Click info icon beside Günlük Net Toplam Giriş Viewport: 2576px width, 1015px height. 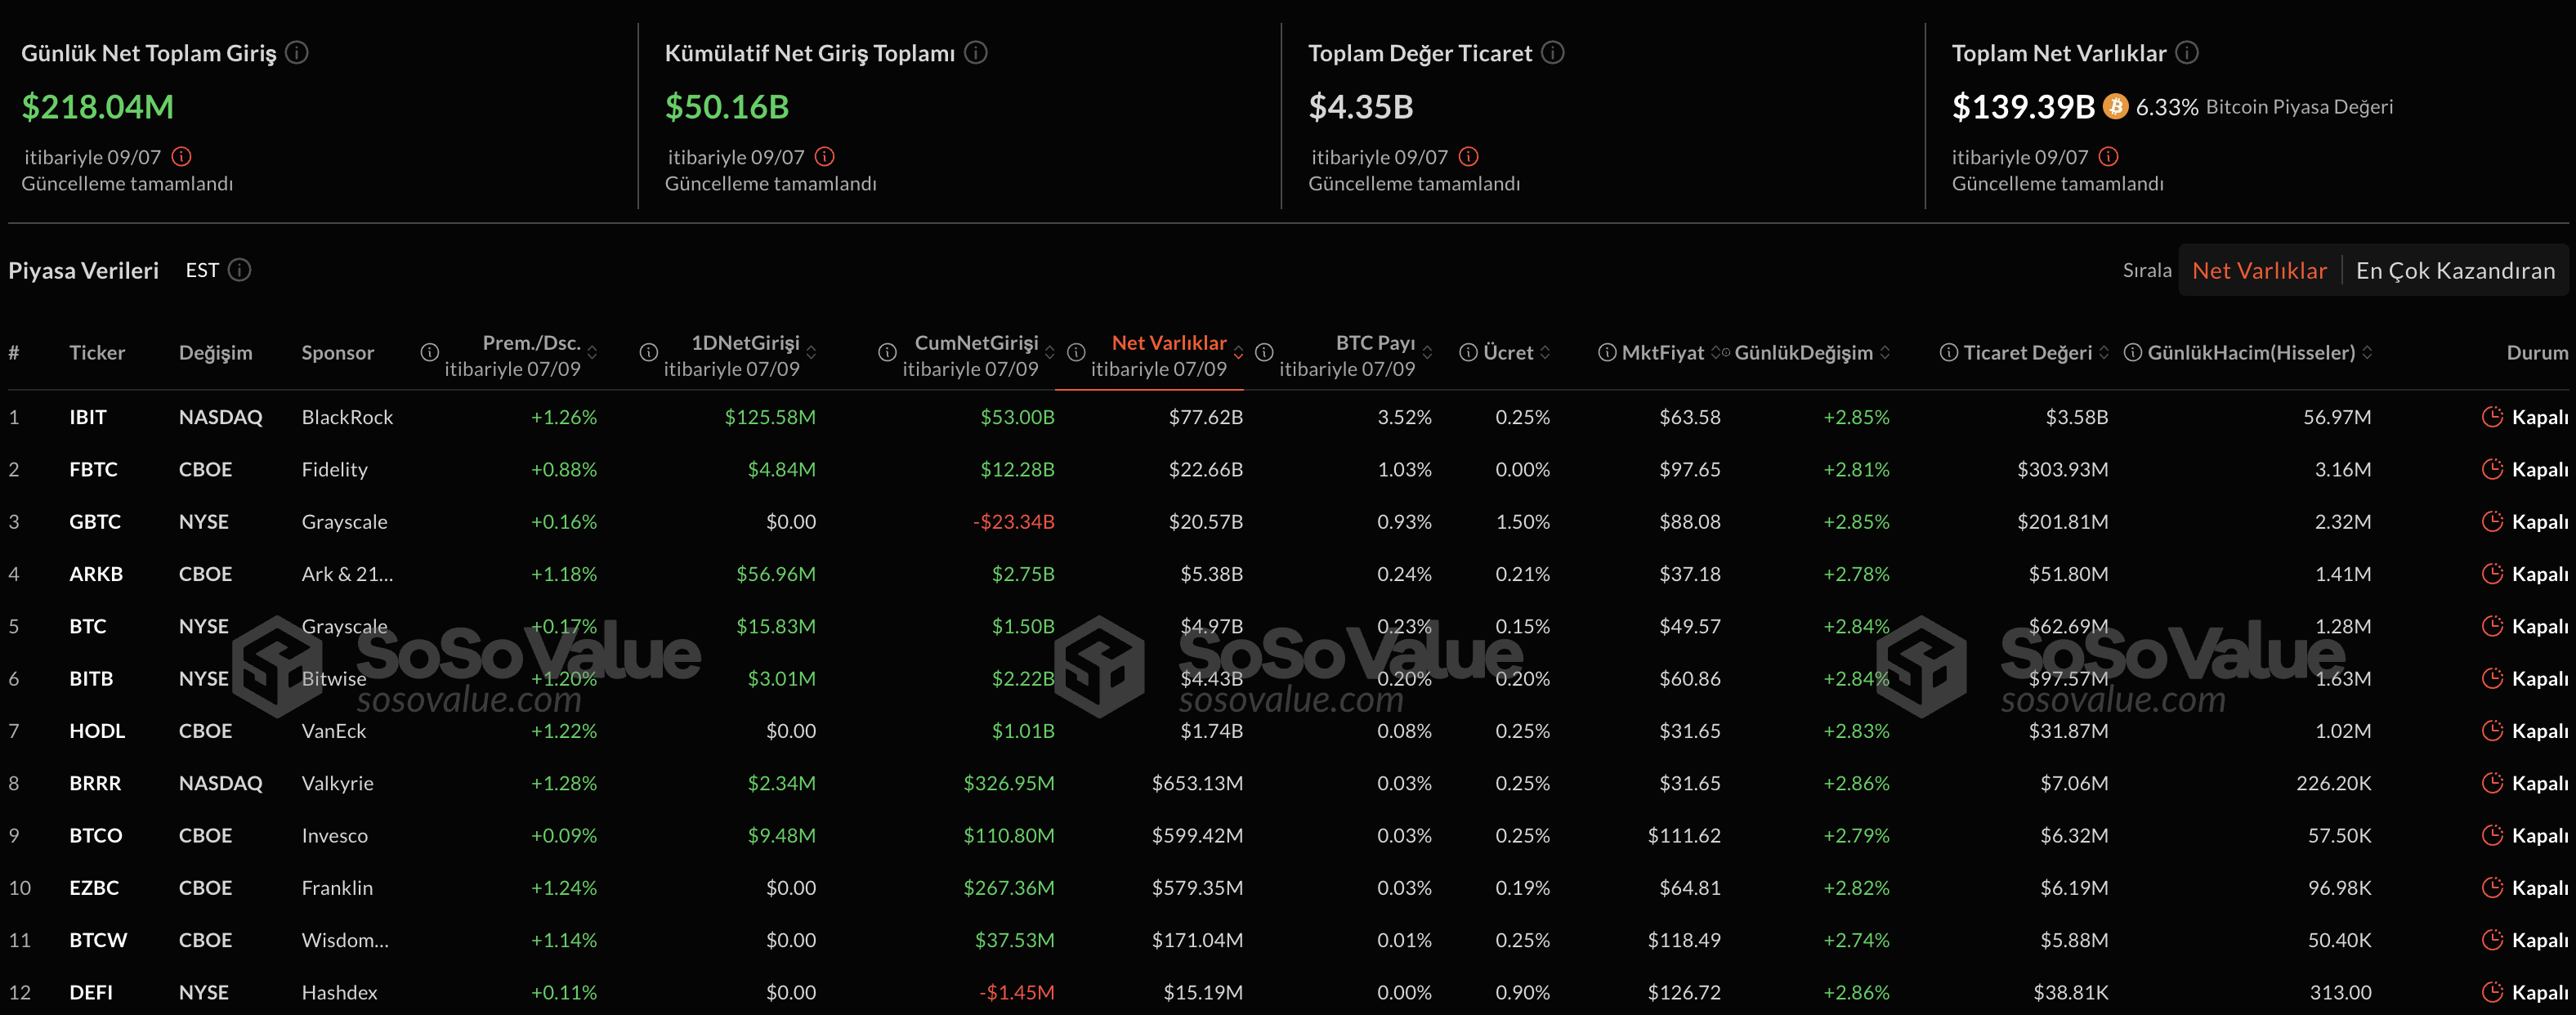click(x=297, y=52)
